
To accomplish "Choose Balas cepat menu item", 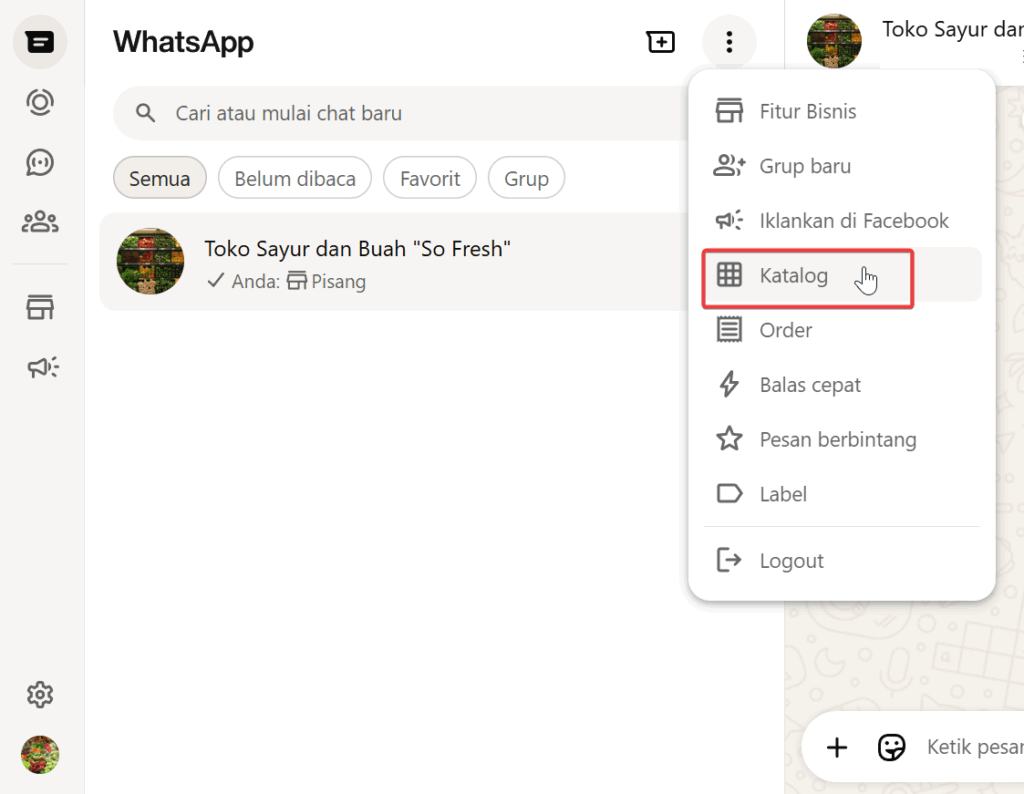I will [x=809, y=385].
